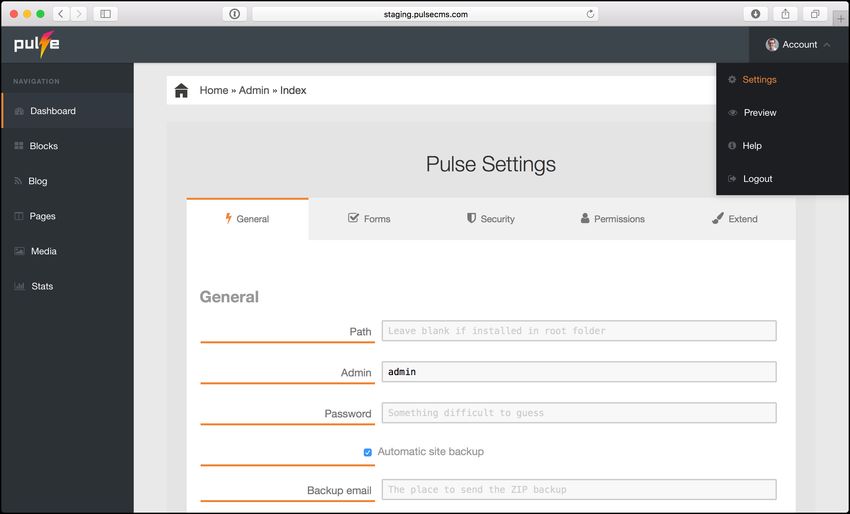850x514 pixels.
Task: Click the Admin breadcrumb link
Action: point(254,91)
